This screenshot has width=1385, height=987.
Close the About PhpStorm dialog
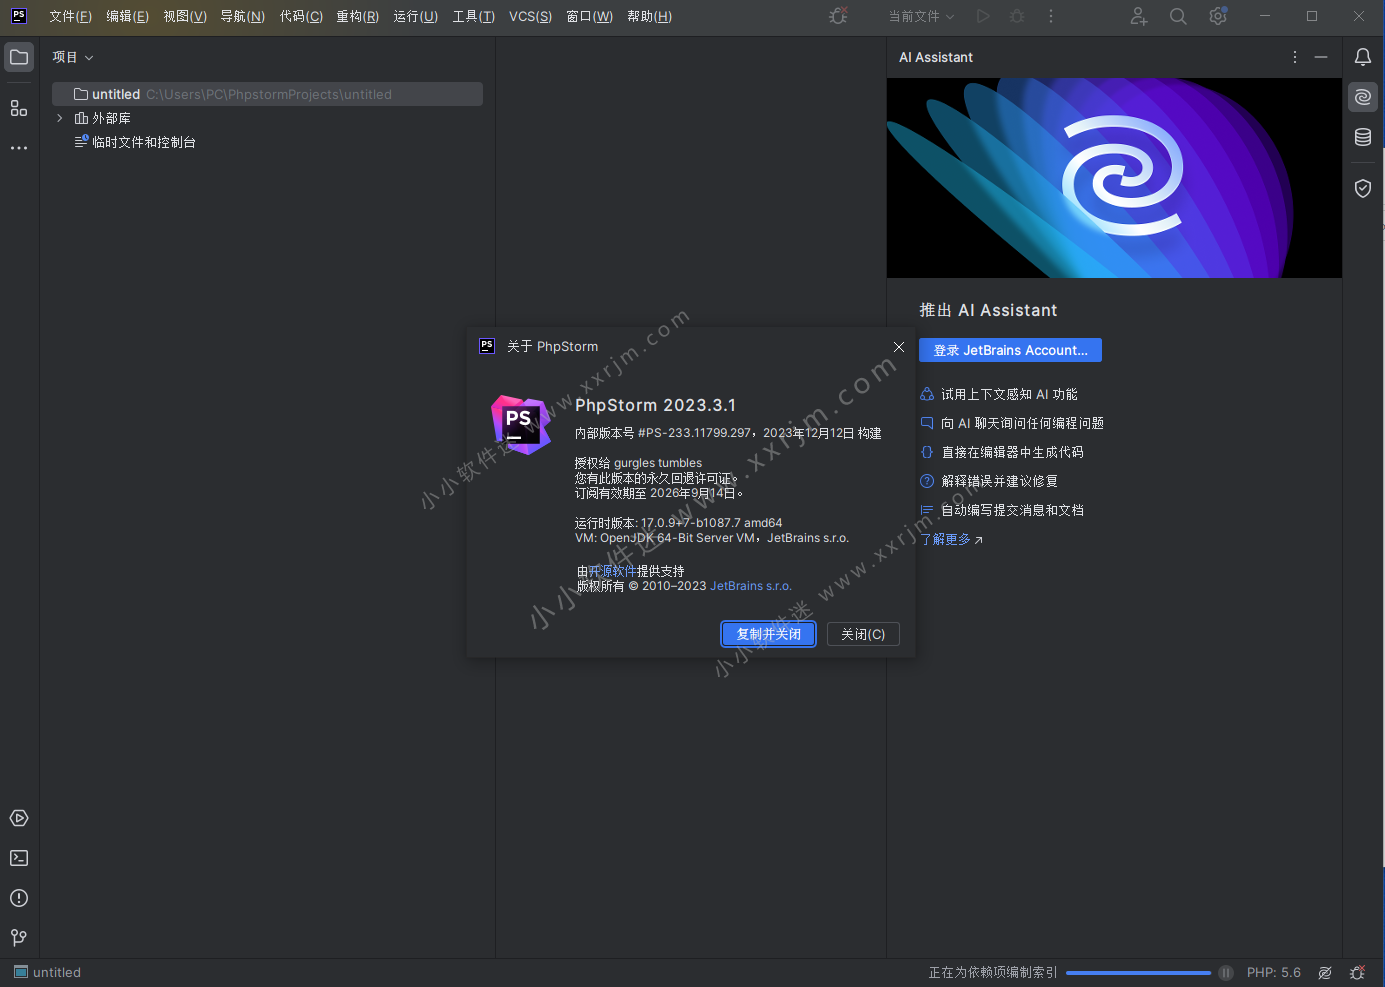tap(899, 347)
